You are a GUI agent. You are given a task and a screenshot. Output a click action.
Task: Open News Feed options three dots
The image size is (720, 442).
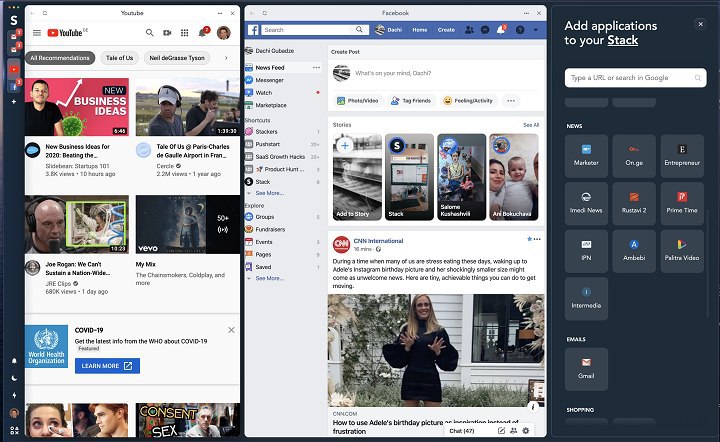[x=316, y=67]
